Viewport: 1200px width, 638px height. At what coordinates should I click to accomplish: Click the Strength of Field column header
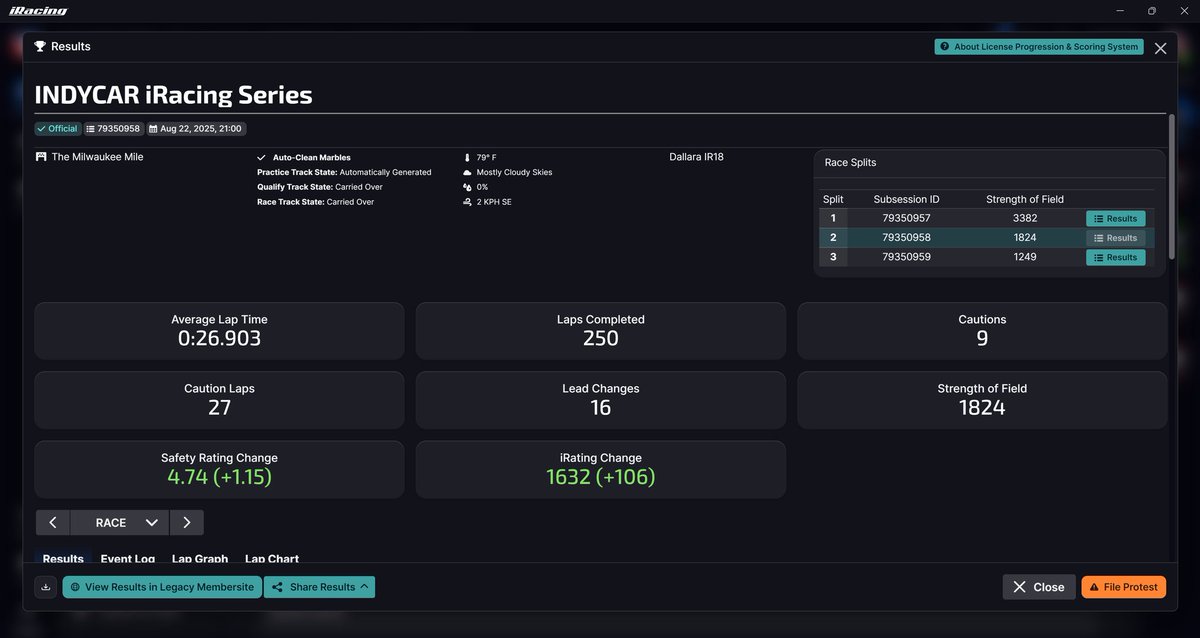(x=1024, y=199)
